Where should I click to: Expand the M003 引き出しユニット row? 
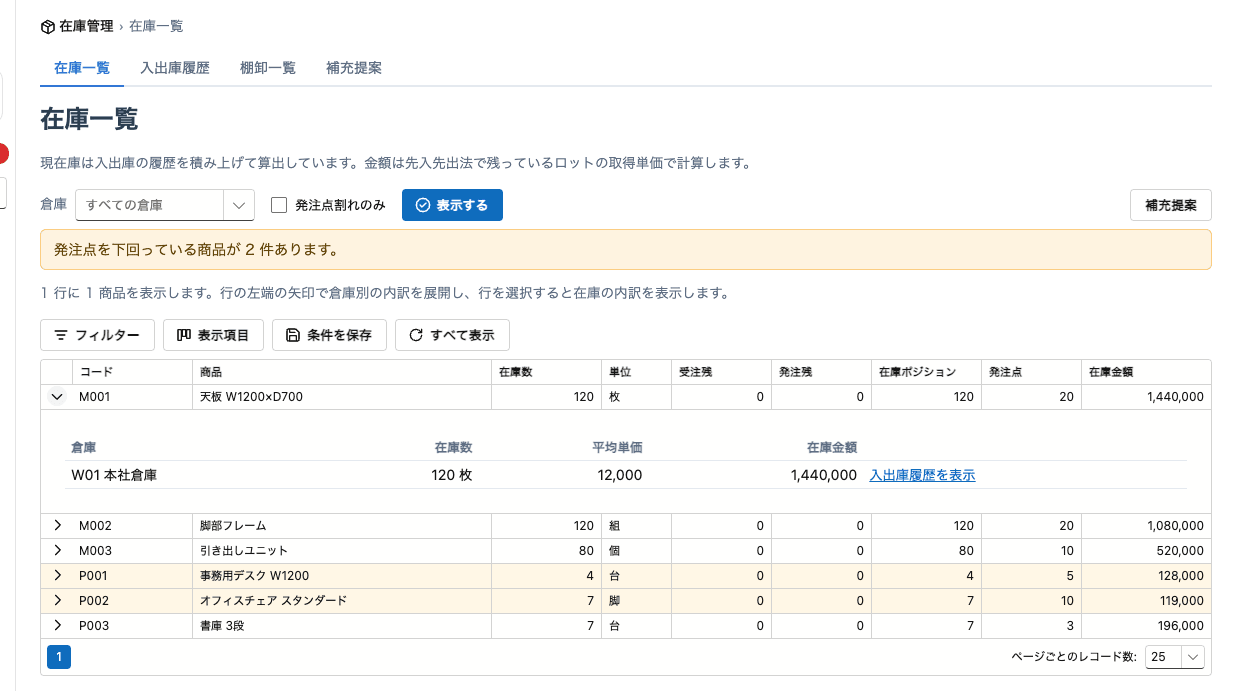[x=57, y=551]
